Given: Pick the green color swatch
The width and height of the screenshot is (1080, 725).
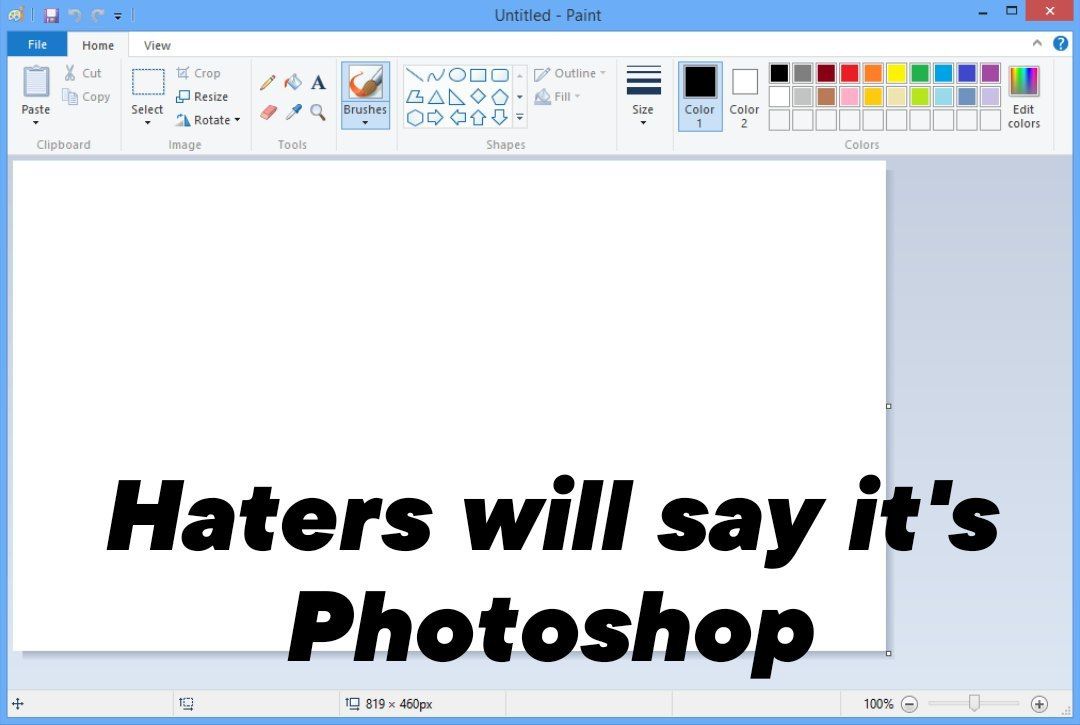Looking at the screenshot, I should 920,73.
